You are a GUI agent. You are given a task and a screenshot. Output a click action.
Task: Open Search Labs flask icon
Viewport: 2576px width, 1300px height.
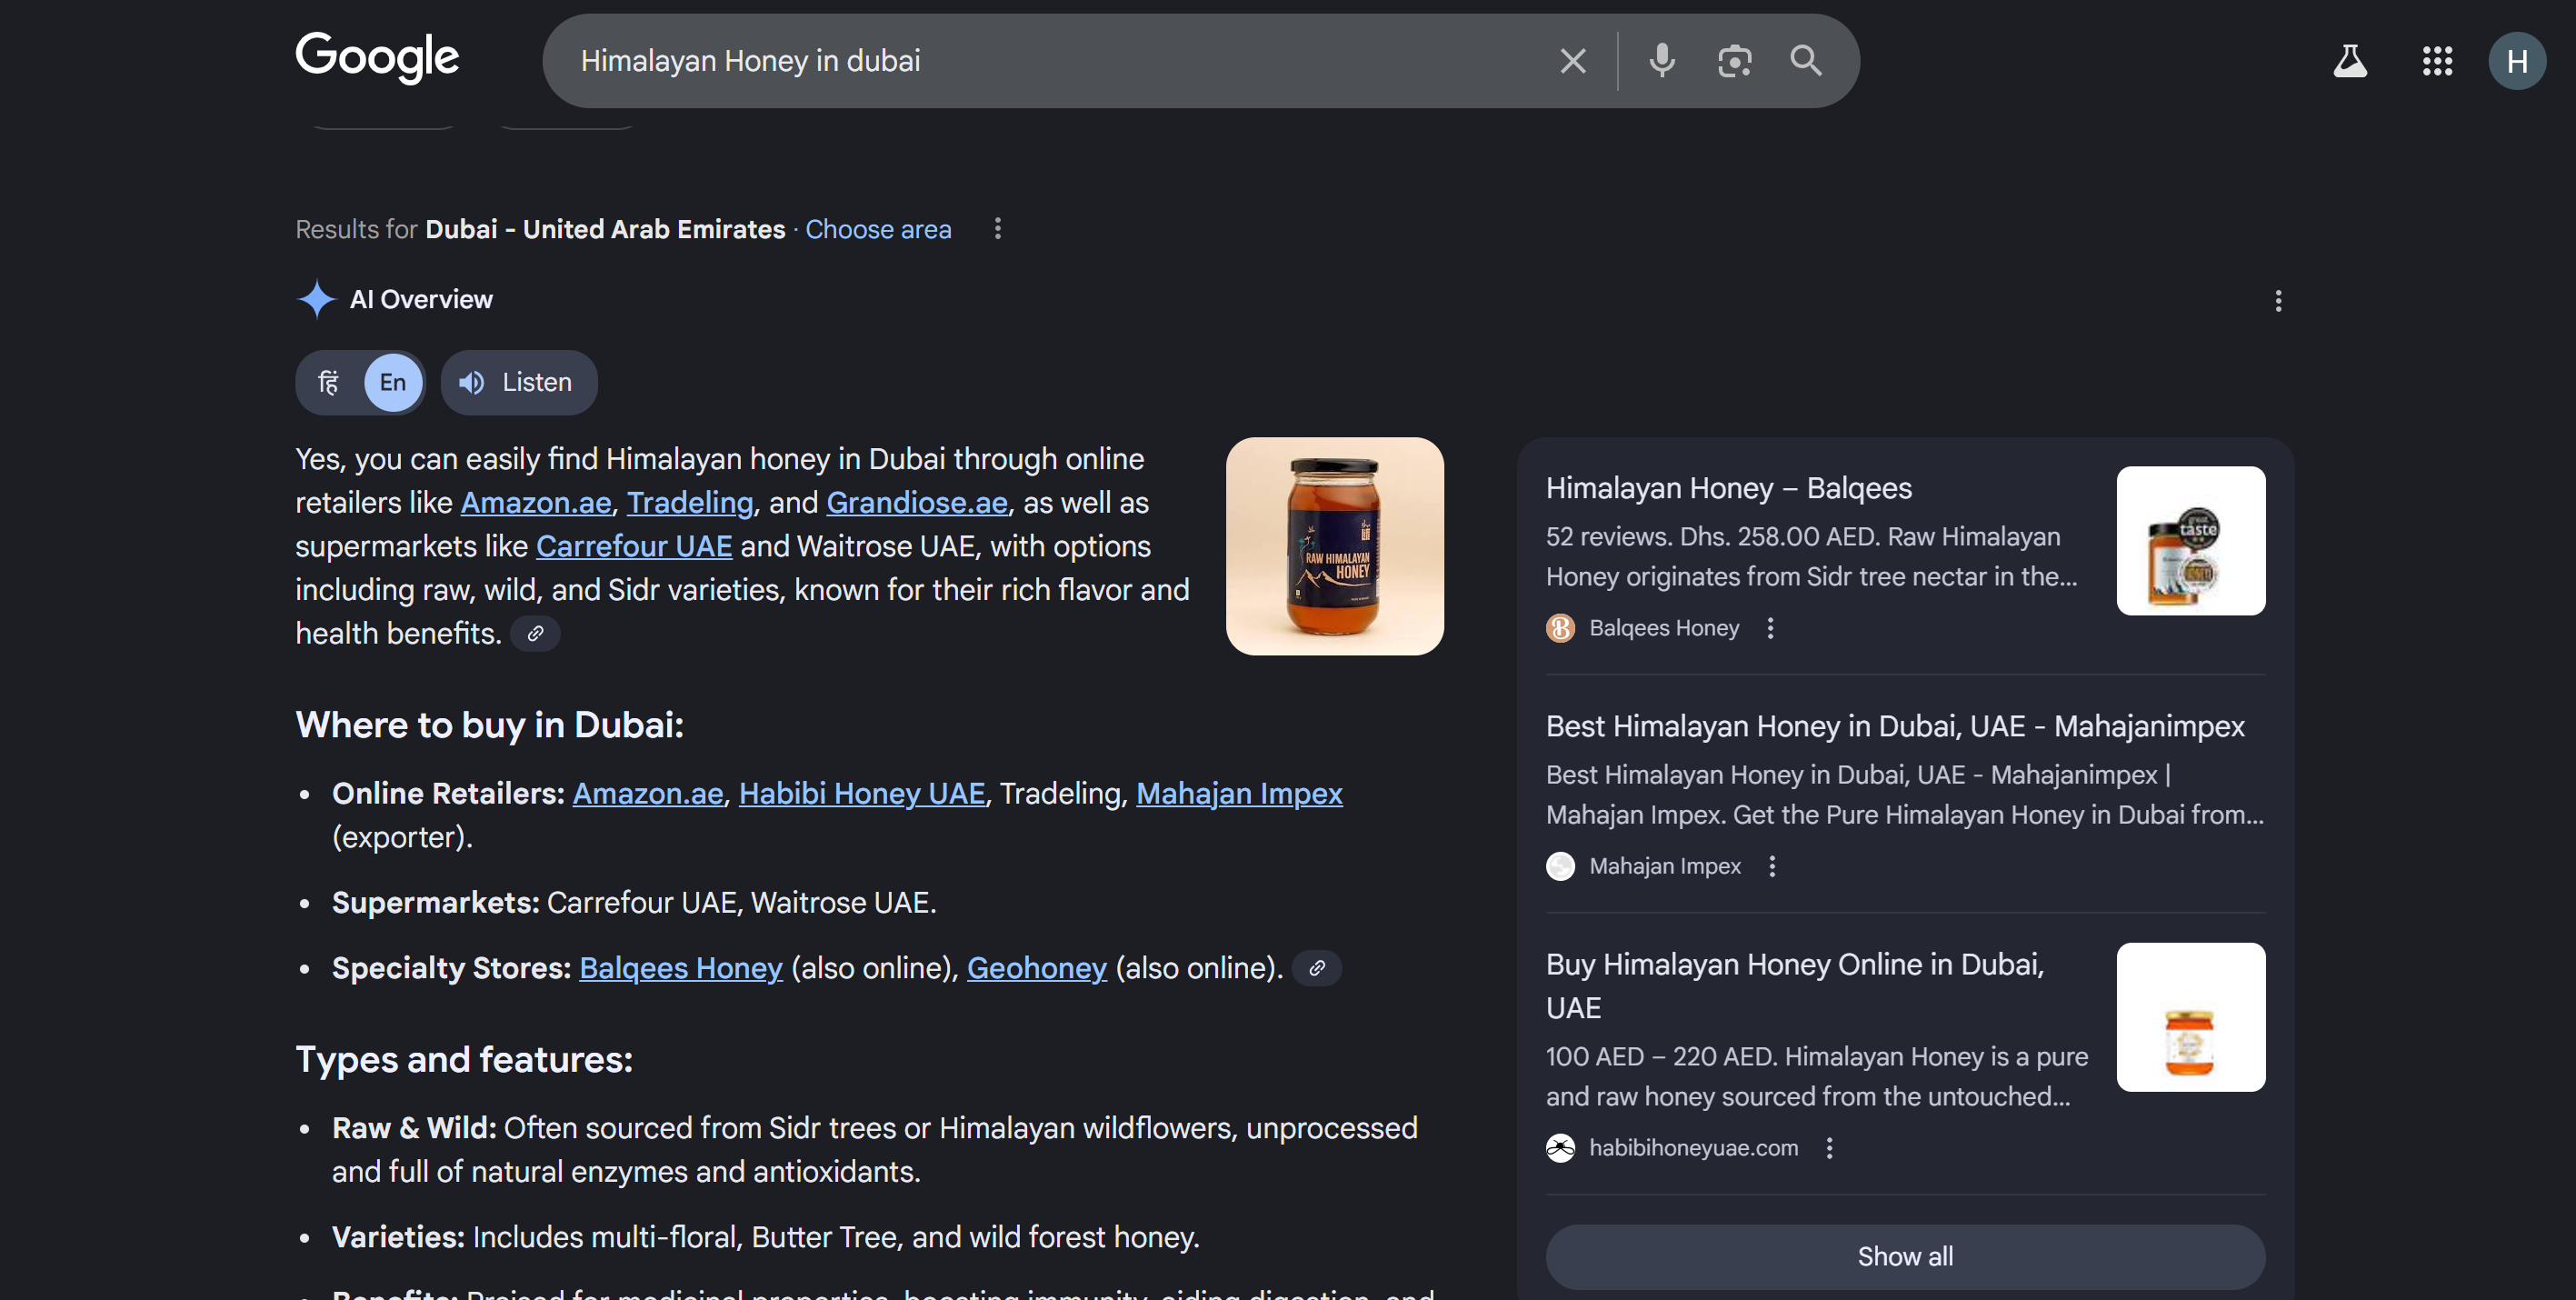pos(2350,61)
